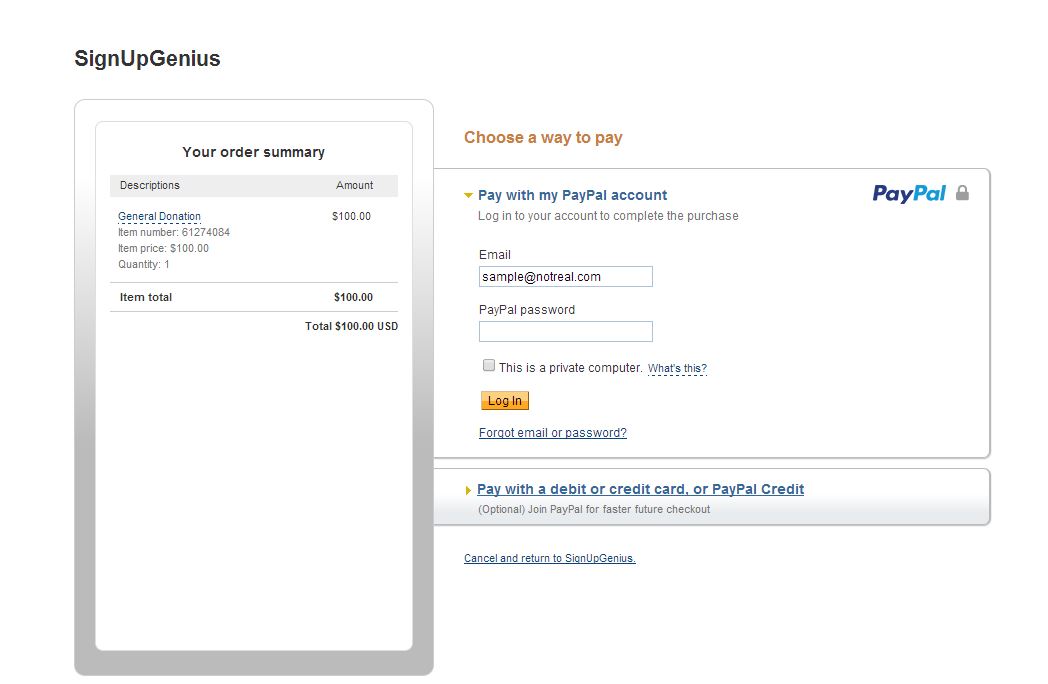Open the What's this? link
The image size is (1048, 684).
pyautogui.click(x=677, y=368)
